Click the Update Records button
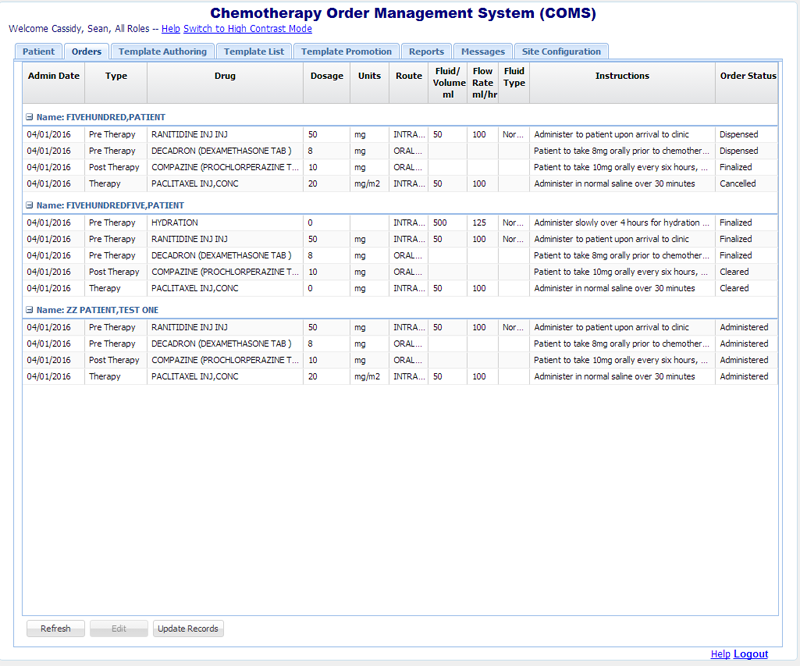This screenshot has width=800, height=666. (188, 629)
